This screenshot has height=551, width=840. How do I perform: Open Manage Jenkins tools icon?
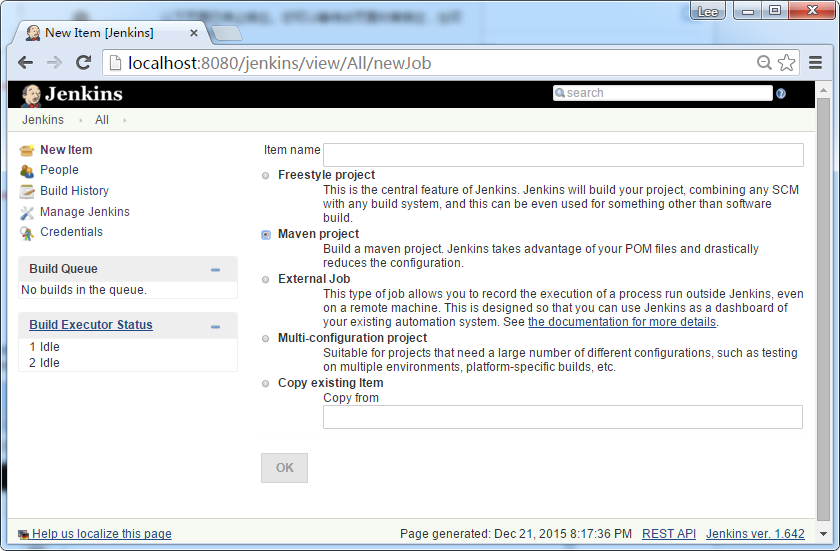pyautogui.click(x=27, y=212)
